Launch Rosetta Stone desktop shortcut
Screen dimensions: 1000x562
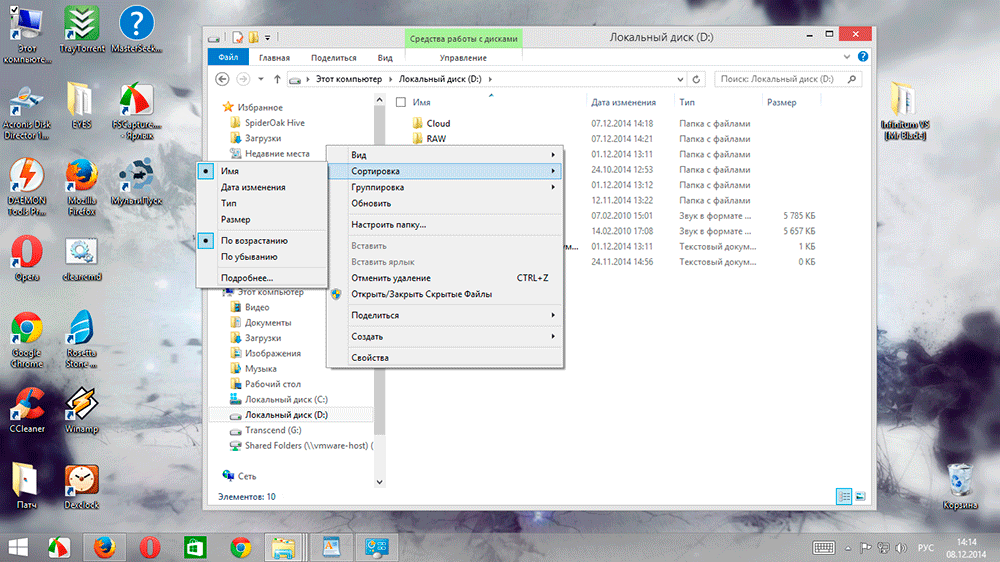81,339
